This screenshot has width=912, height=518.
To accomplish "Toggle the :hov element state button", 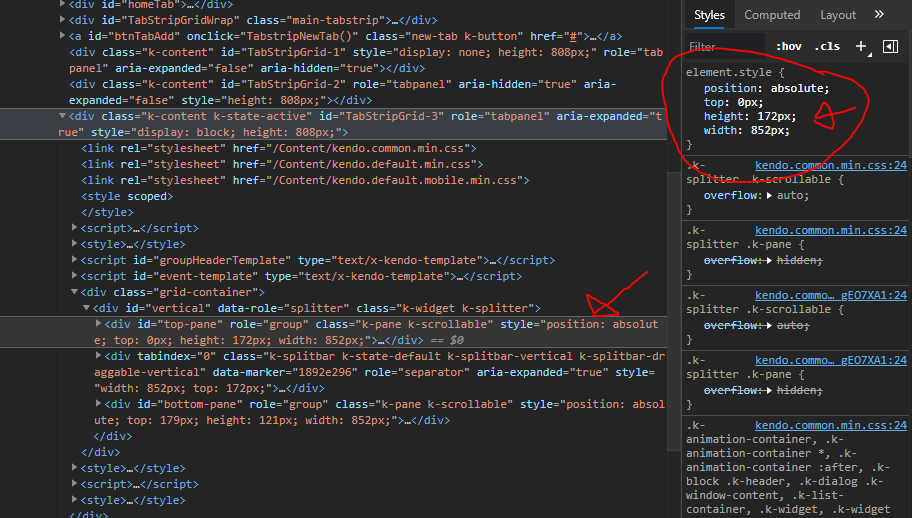I will [x=789, y=47].
